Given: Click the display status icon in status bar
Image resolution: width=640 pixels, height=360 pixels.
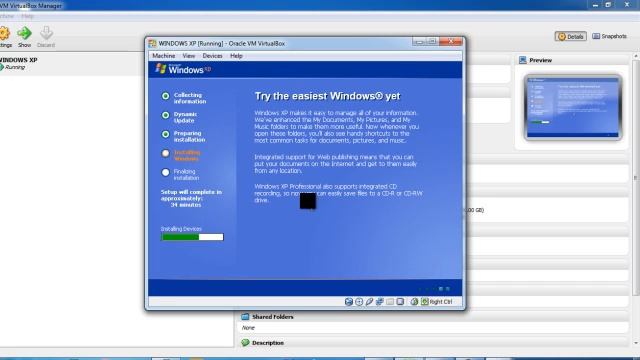Looking at the screenshot, I should [400, 302].
